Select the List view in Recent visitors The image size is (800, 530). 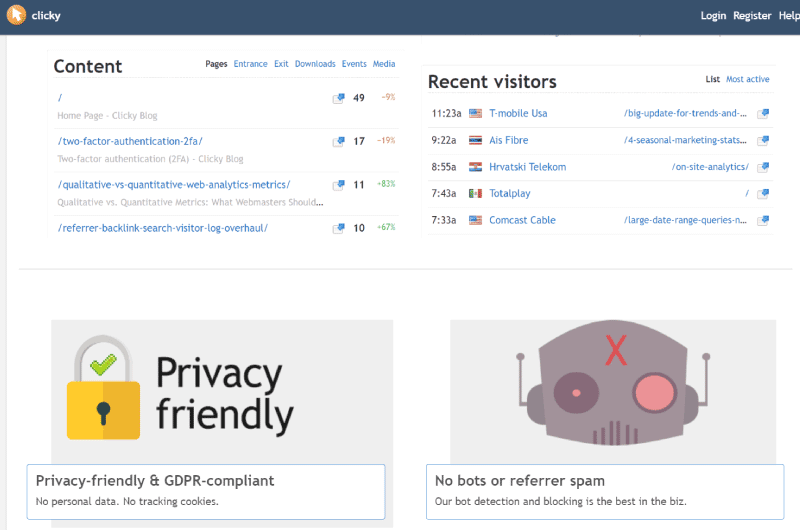pos(712,79)
